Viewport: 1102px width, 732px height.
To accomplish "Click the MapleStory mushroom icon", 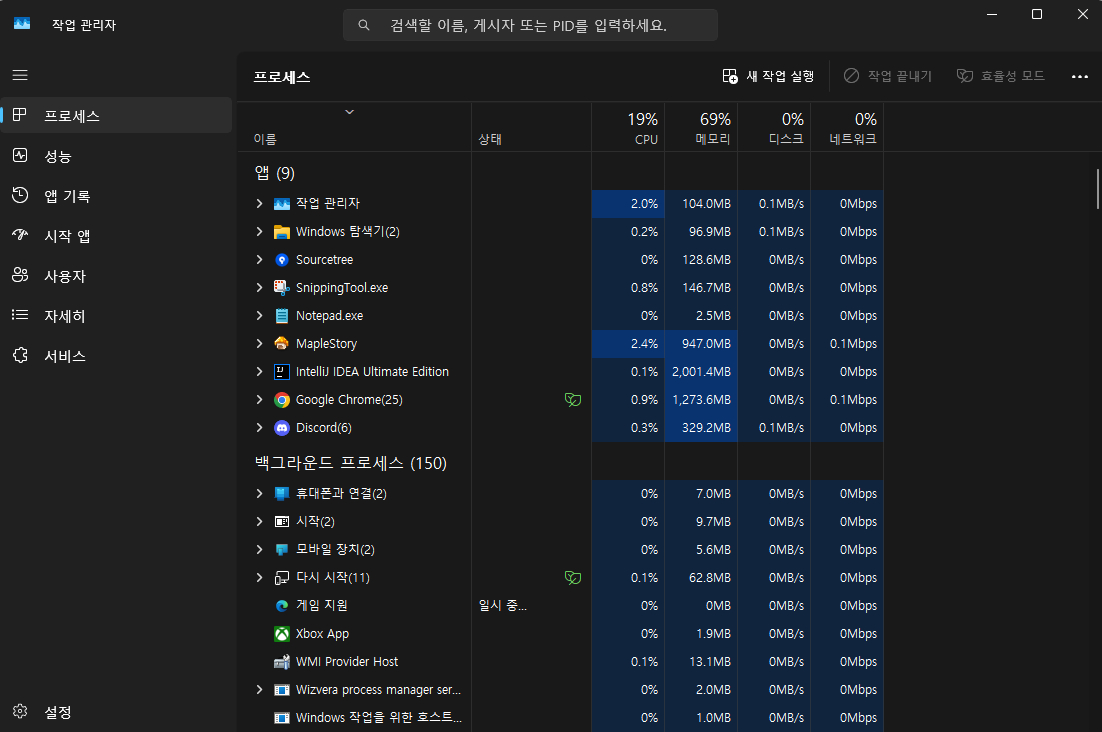I will tap(282, 344).
